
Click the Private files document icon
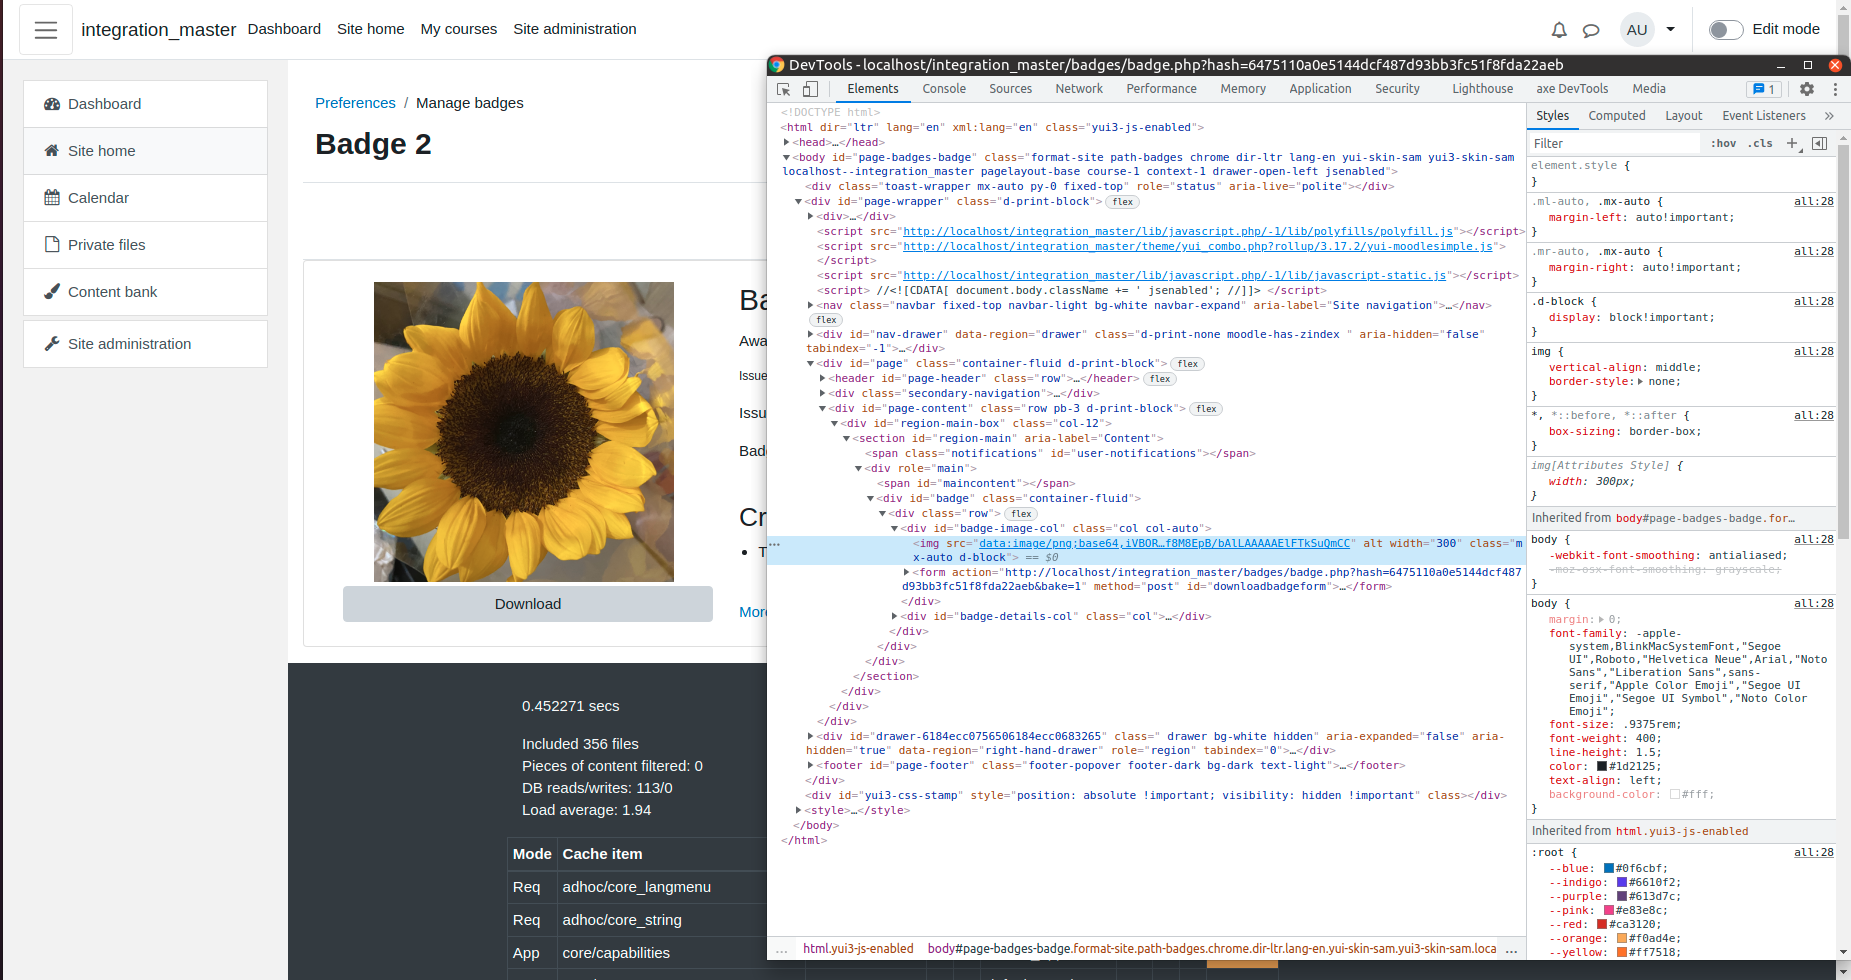[52, 245]
